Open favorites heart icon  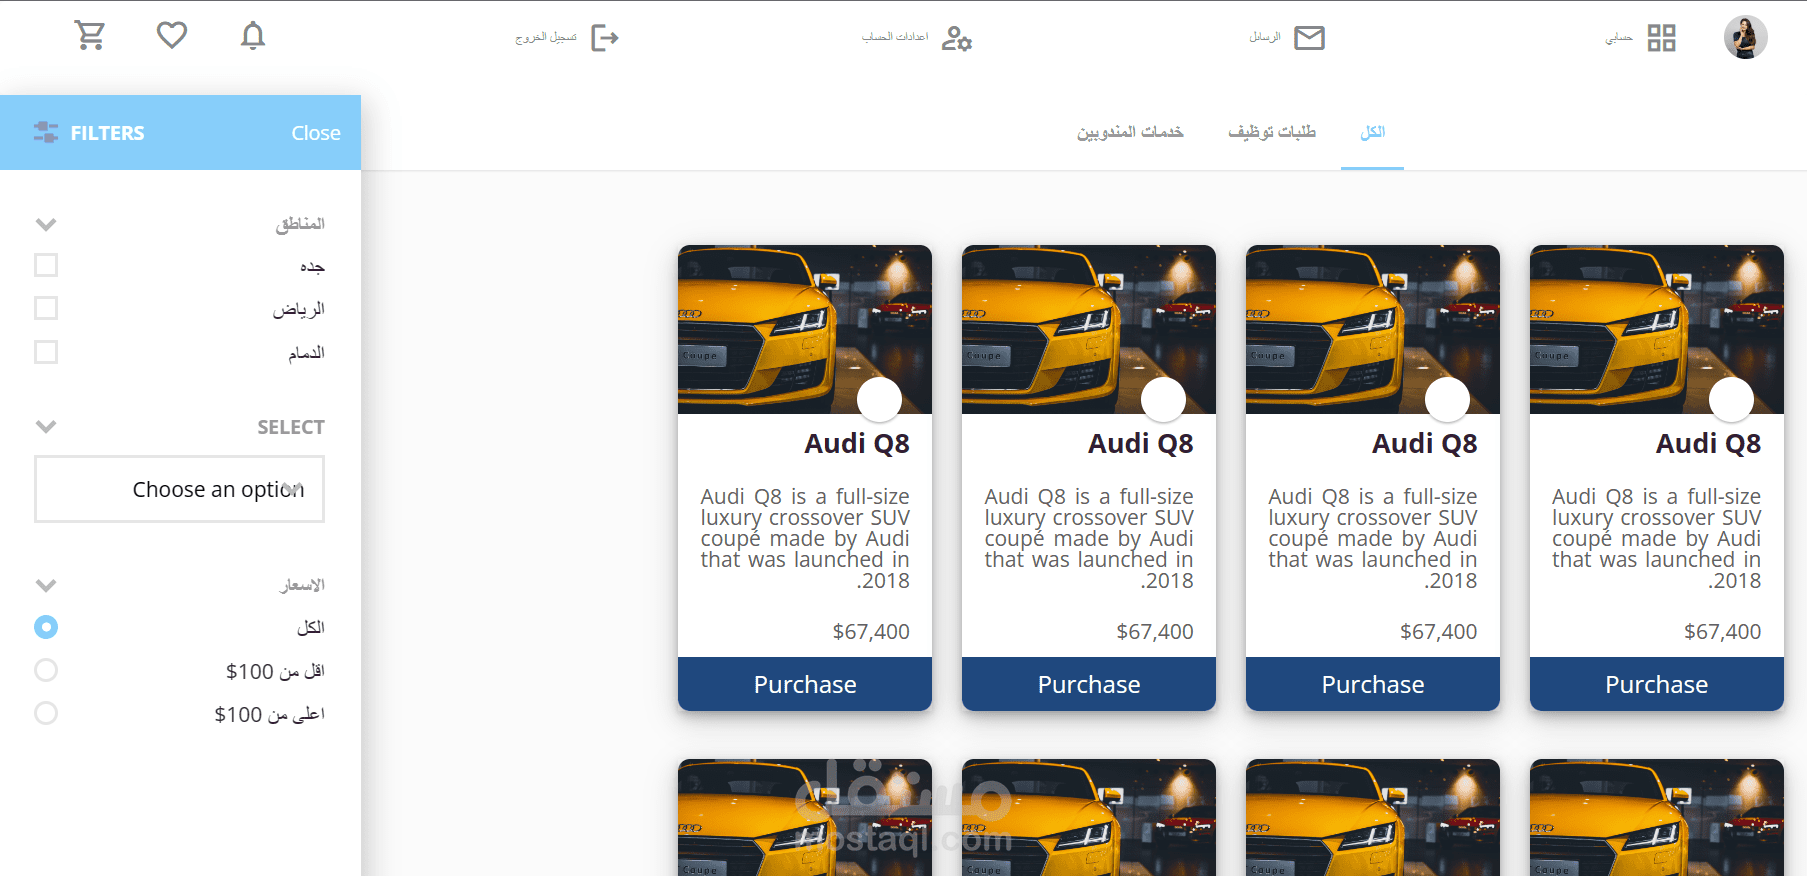172,35
